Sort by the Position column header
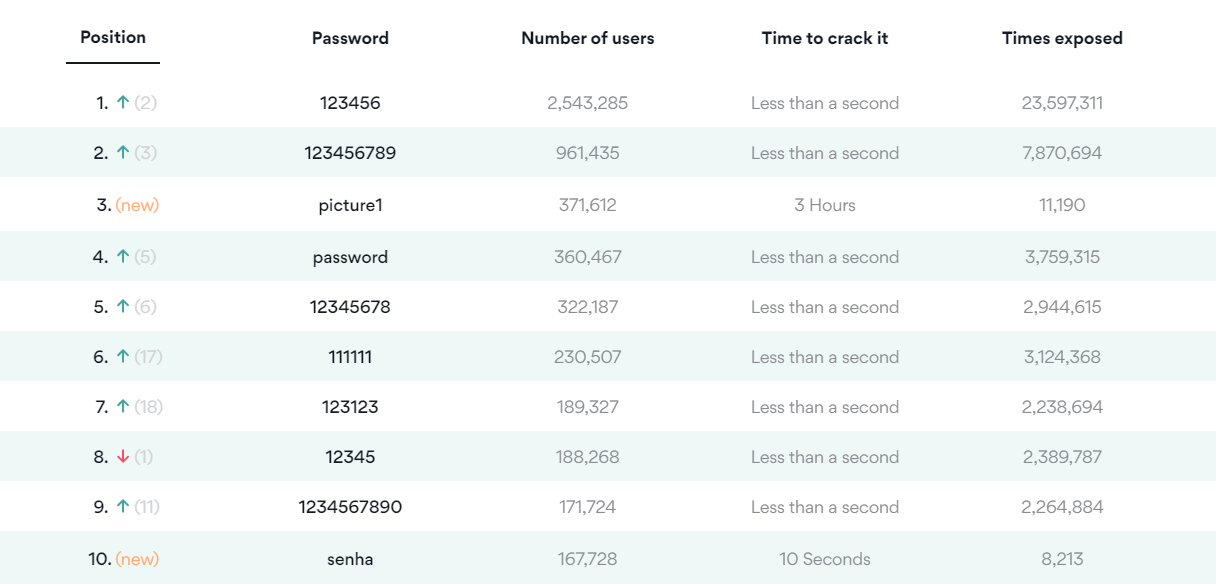The image size is (1216, 584). pos(113,38)
